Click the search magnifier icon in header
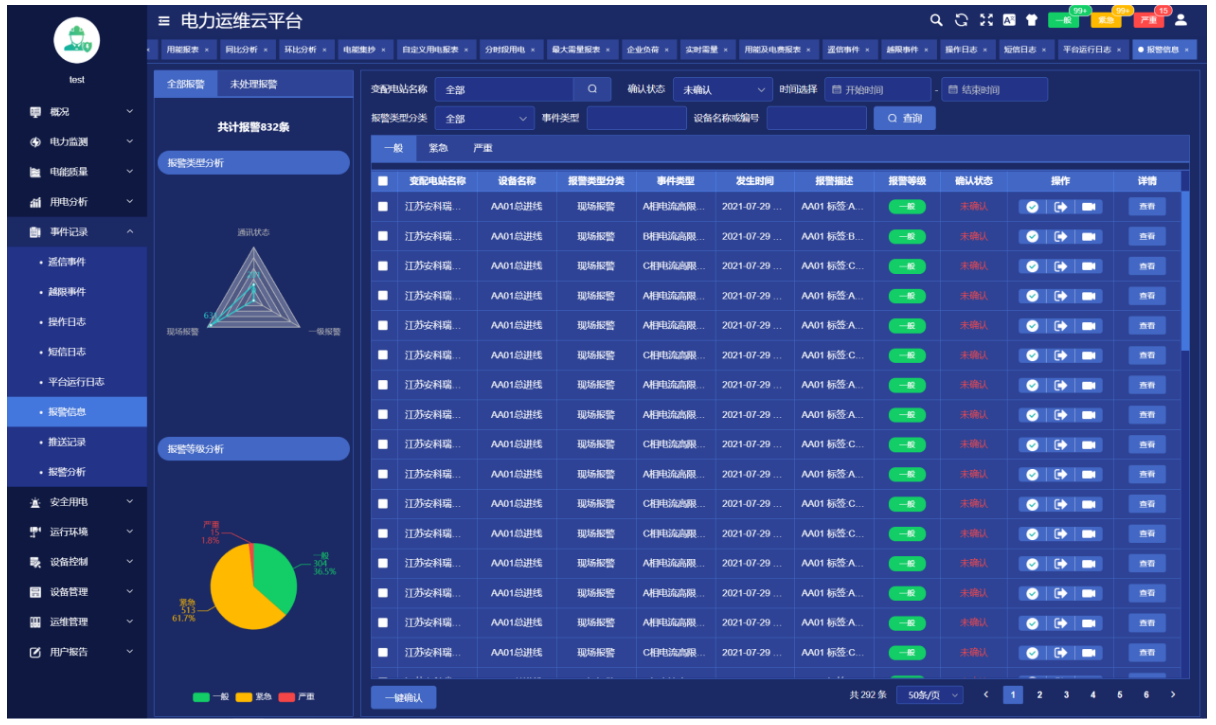1216x725 pixels. [x=936, y=20]
